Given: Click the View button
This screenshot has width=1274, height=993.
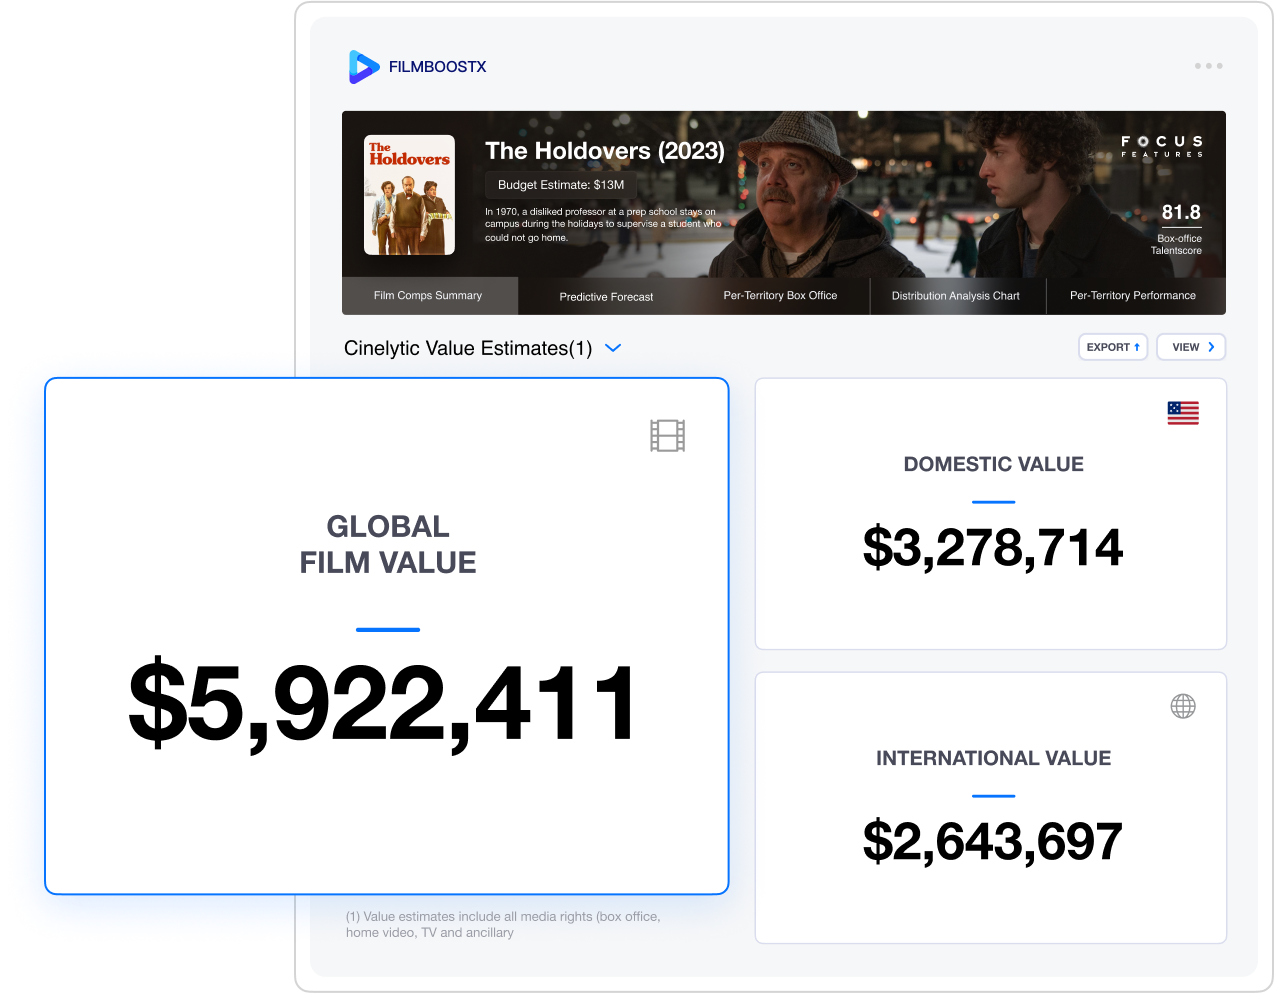Looking at the screenshot, I should [1191, 347].
